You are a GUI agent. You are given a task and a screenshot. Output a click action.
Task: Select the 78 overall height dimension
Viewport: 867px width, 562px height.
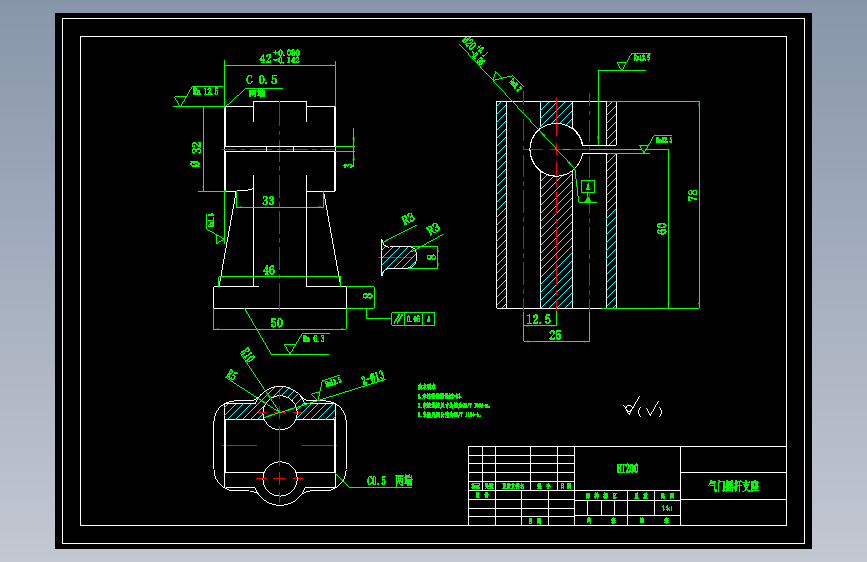(x=692, y=195)
